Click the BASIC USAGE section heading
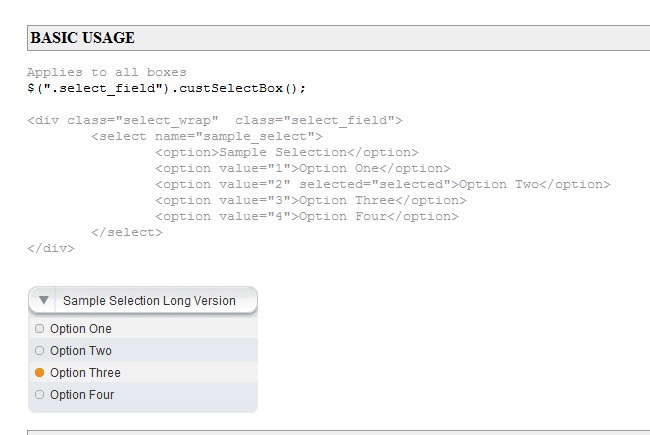The width and height of the screenshot is (650, 435). pyautogui.click(x=83, y=38)
